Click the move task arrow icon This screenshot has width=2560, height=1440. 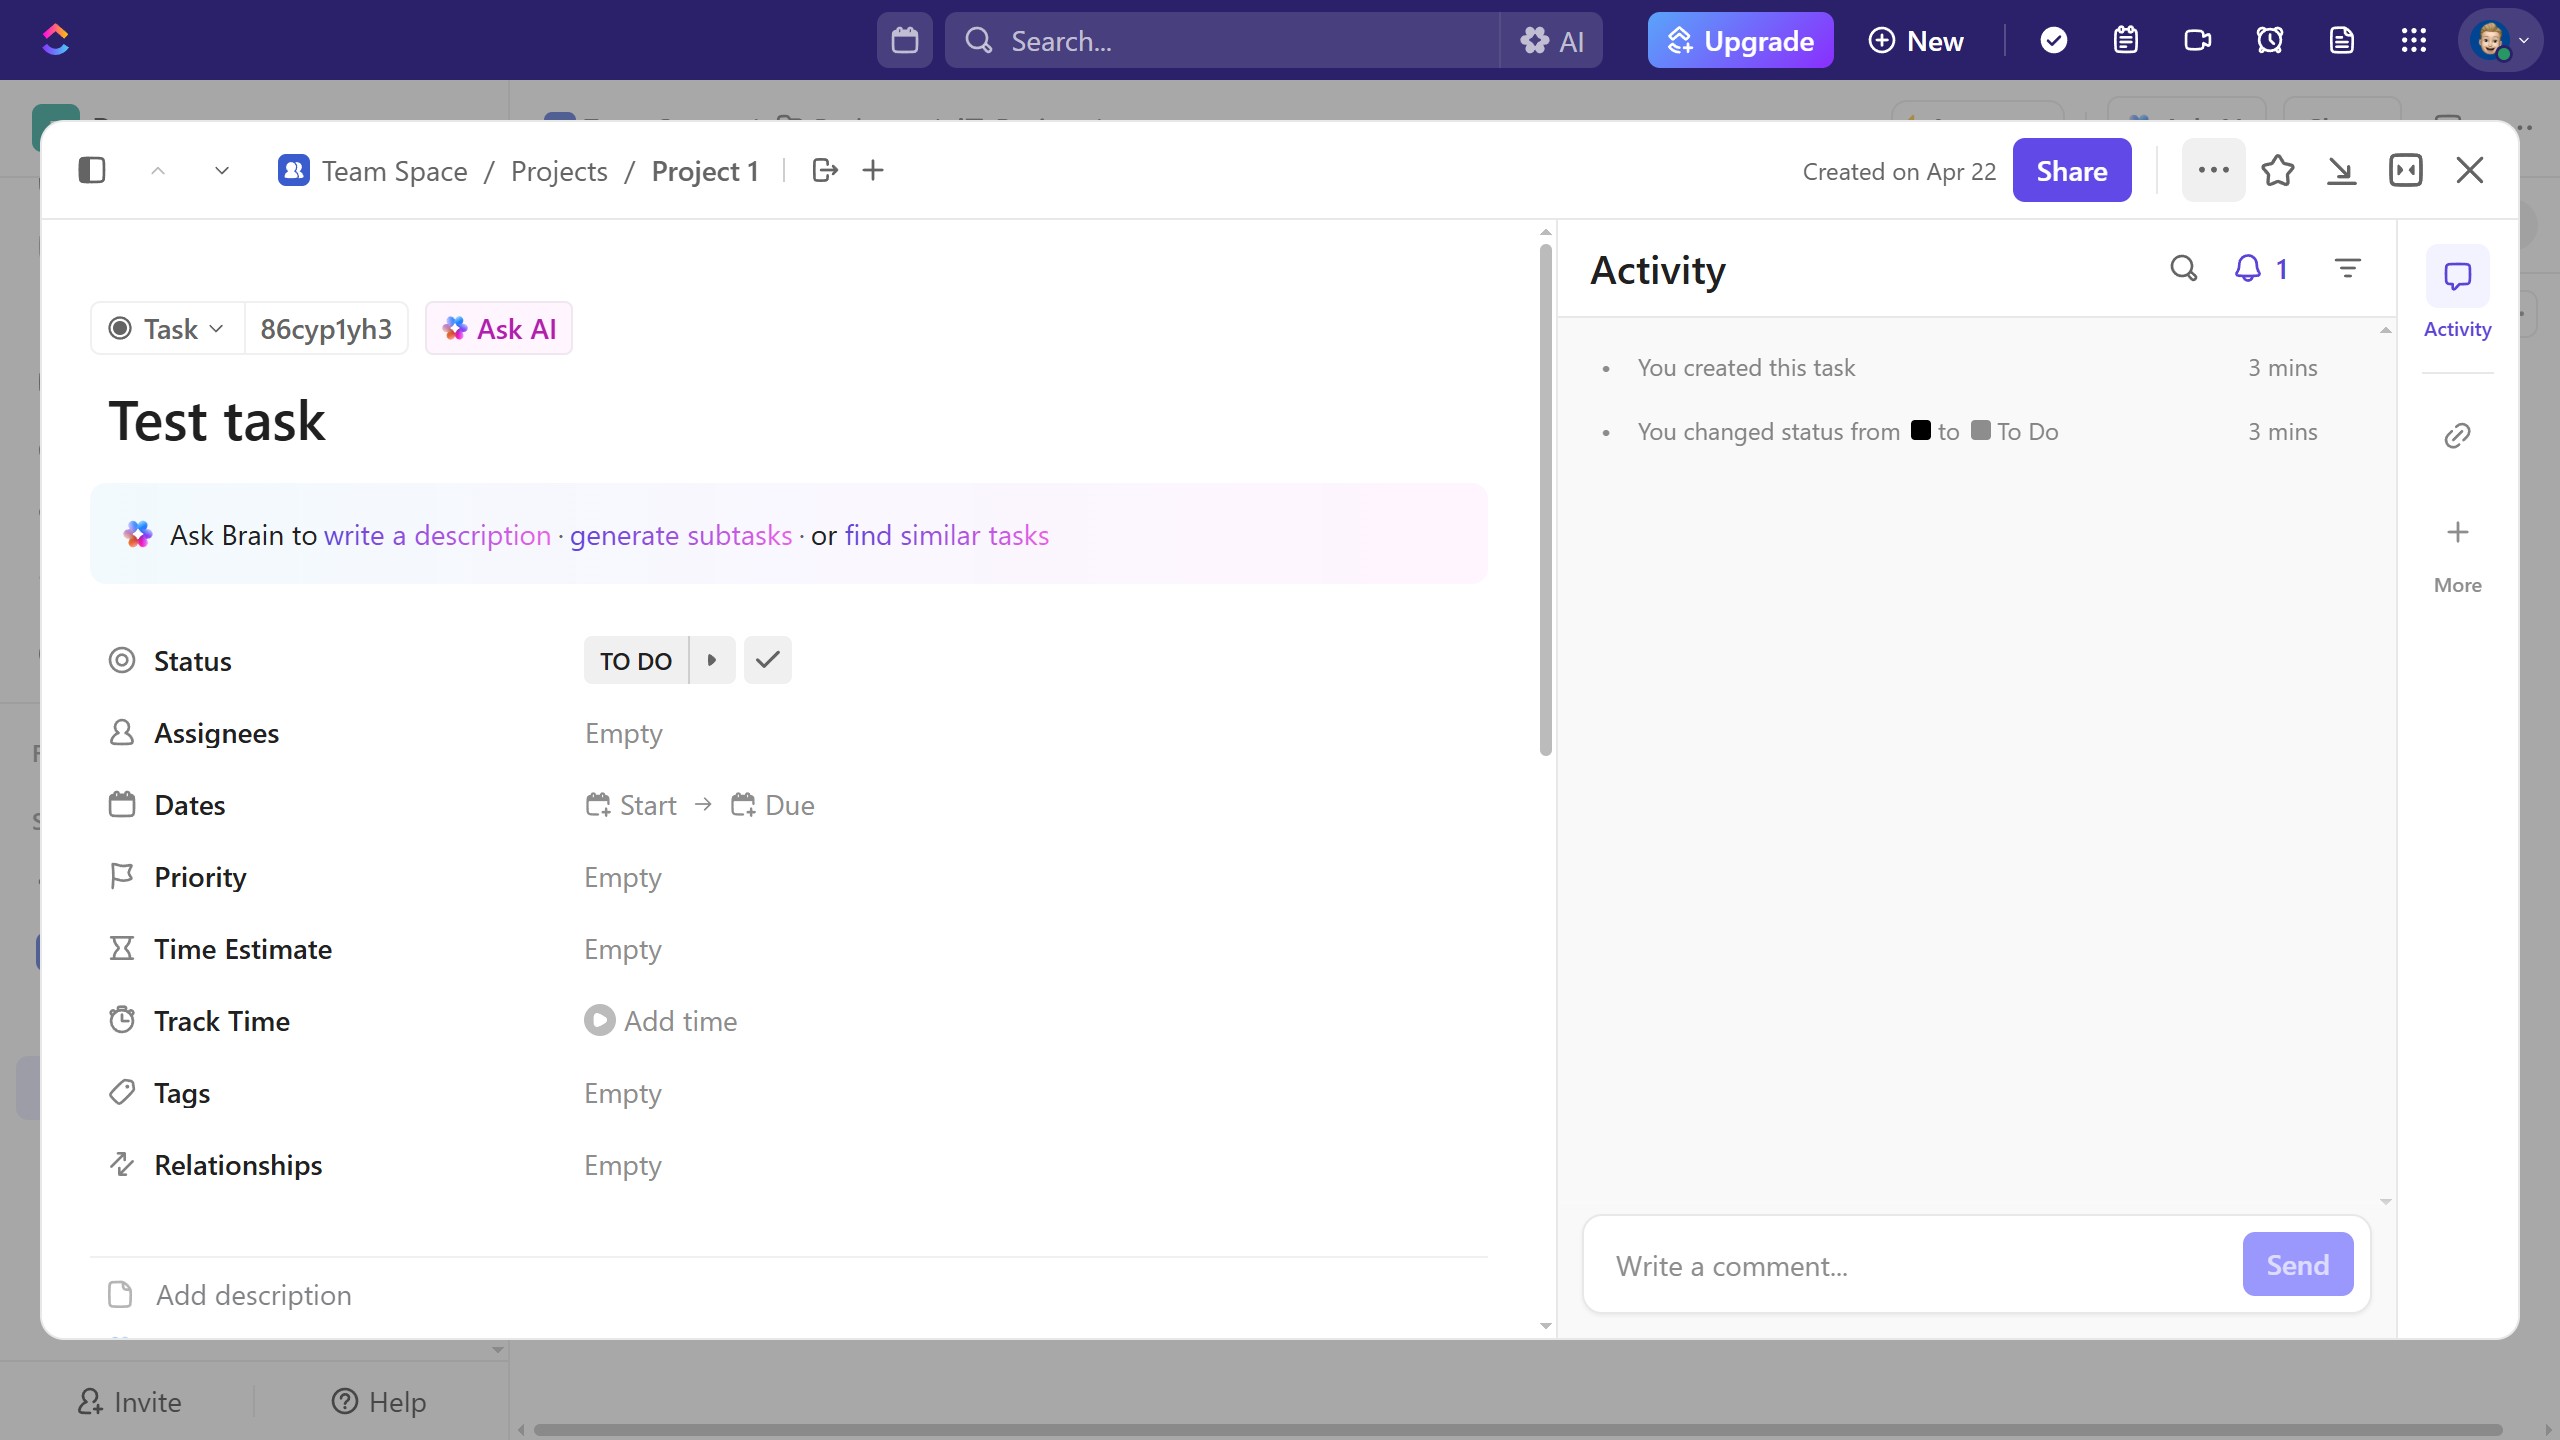click(x=824, y=171)
